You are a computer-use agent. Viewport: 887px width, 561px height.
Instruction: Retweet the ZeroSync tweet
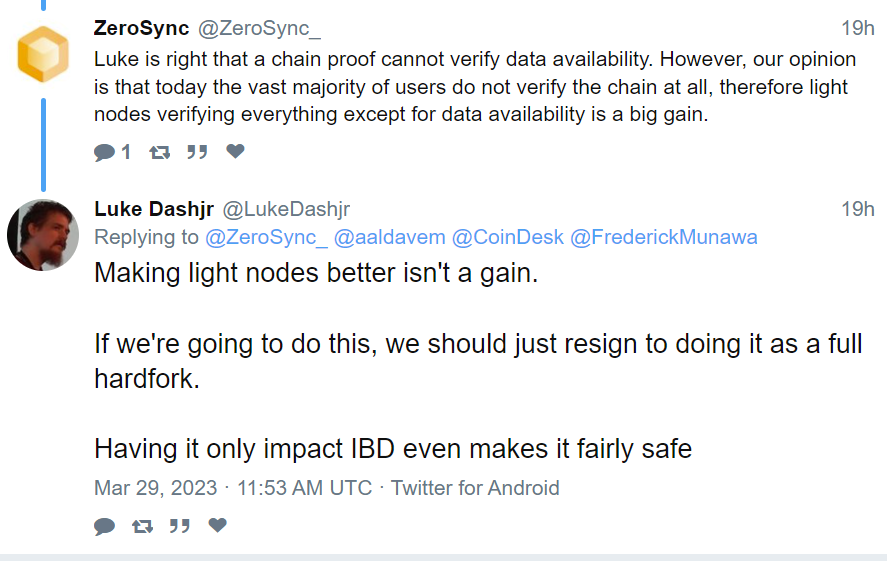158,152
